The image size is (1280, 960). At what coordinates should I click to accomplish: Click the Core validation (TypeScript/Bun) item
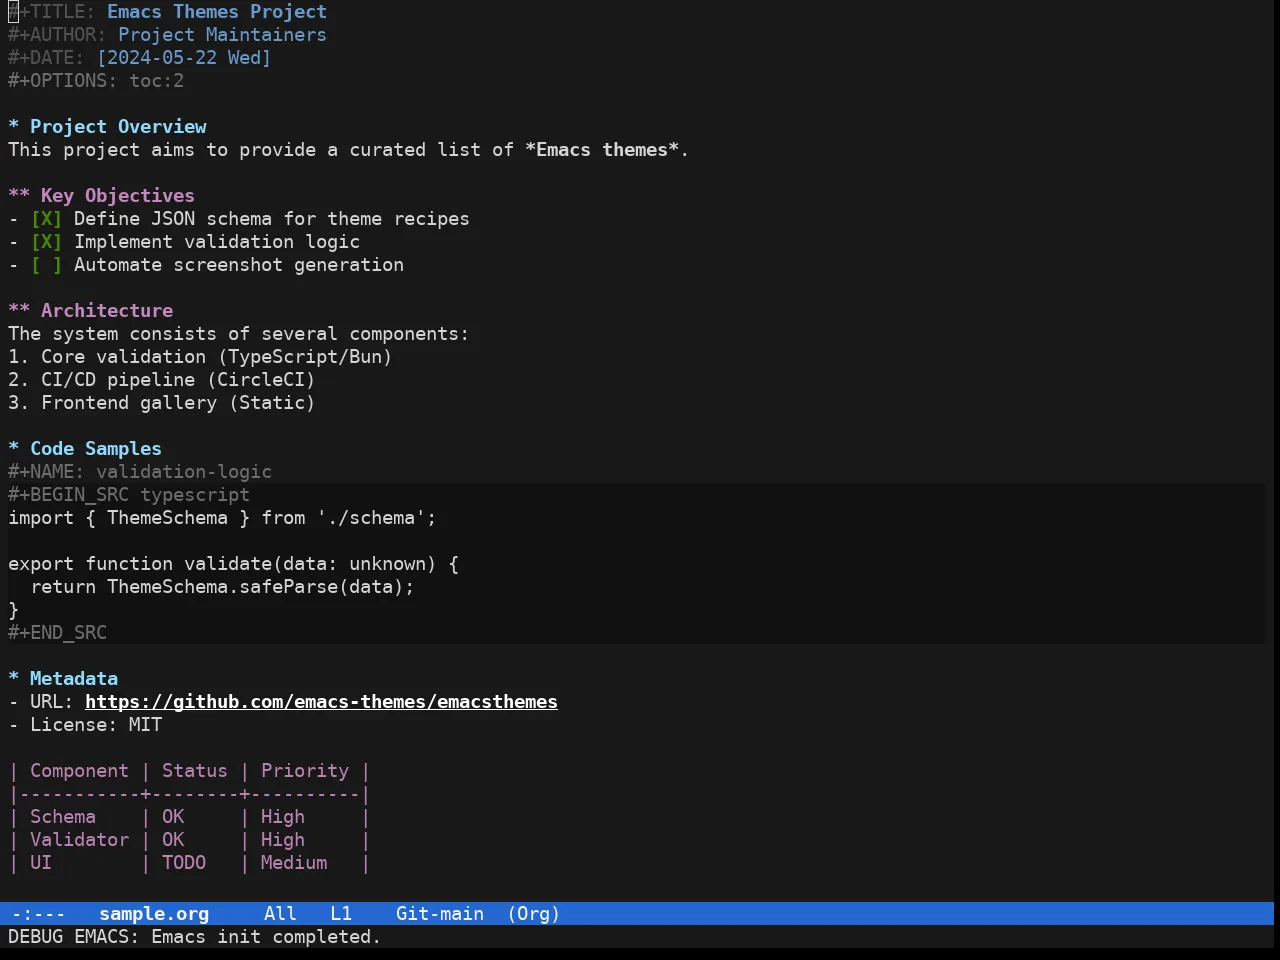point(200,357)
